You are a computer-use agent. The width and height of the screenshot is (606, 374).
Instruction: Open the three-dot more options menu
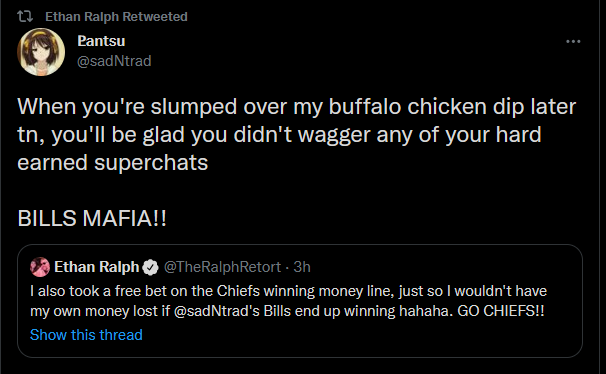point(573,41)
